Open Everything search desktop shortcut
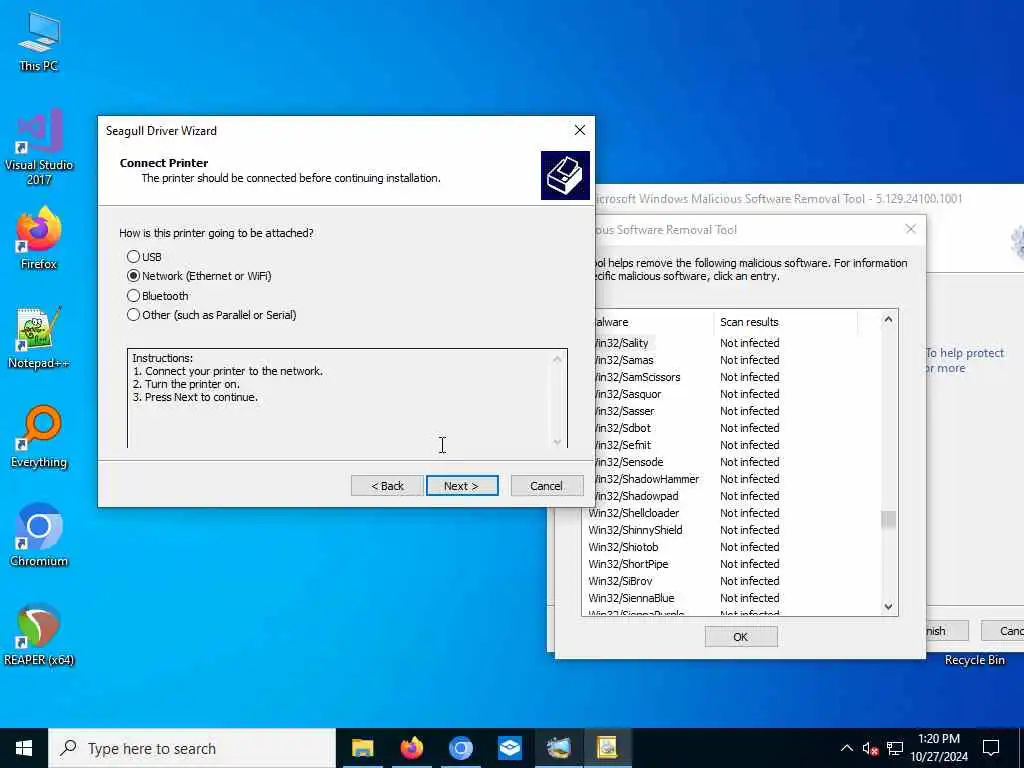1024x768 pixels. [39, 437]
